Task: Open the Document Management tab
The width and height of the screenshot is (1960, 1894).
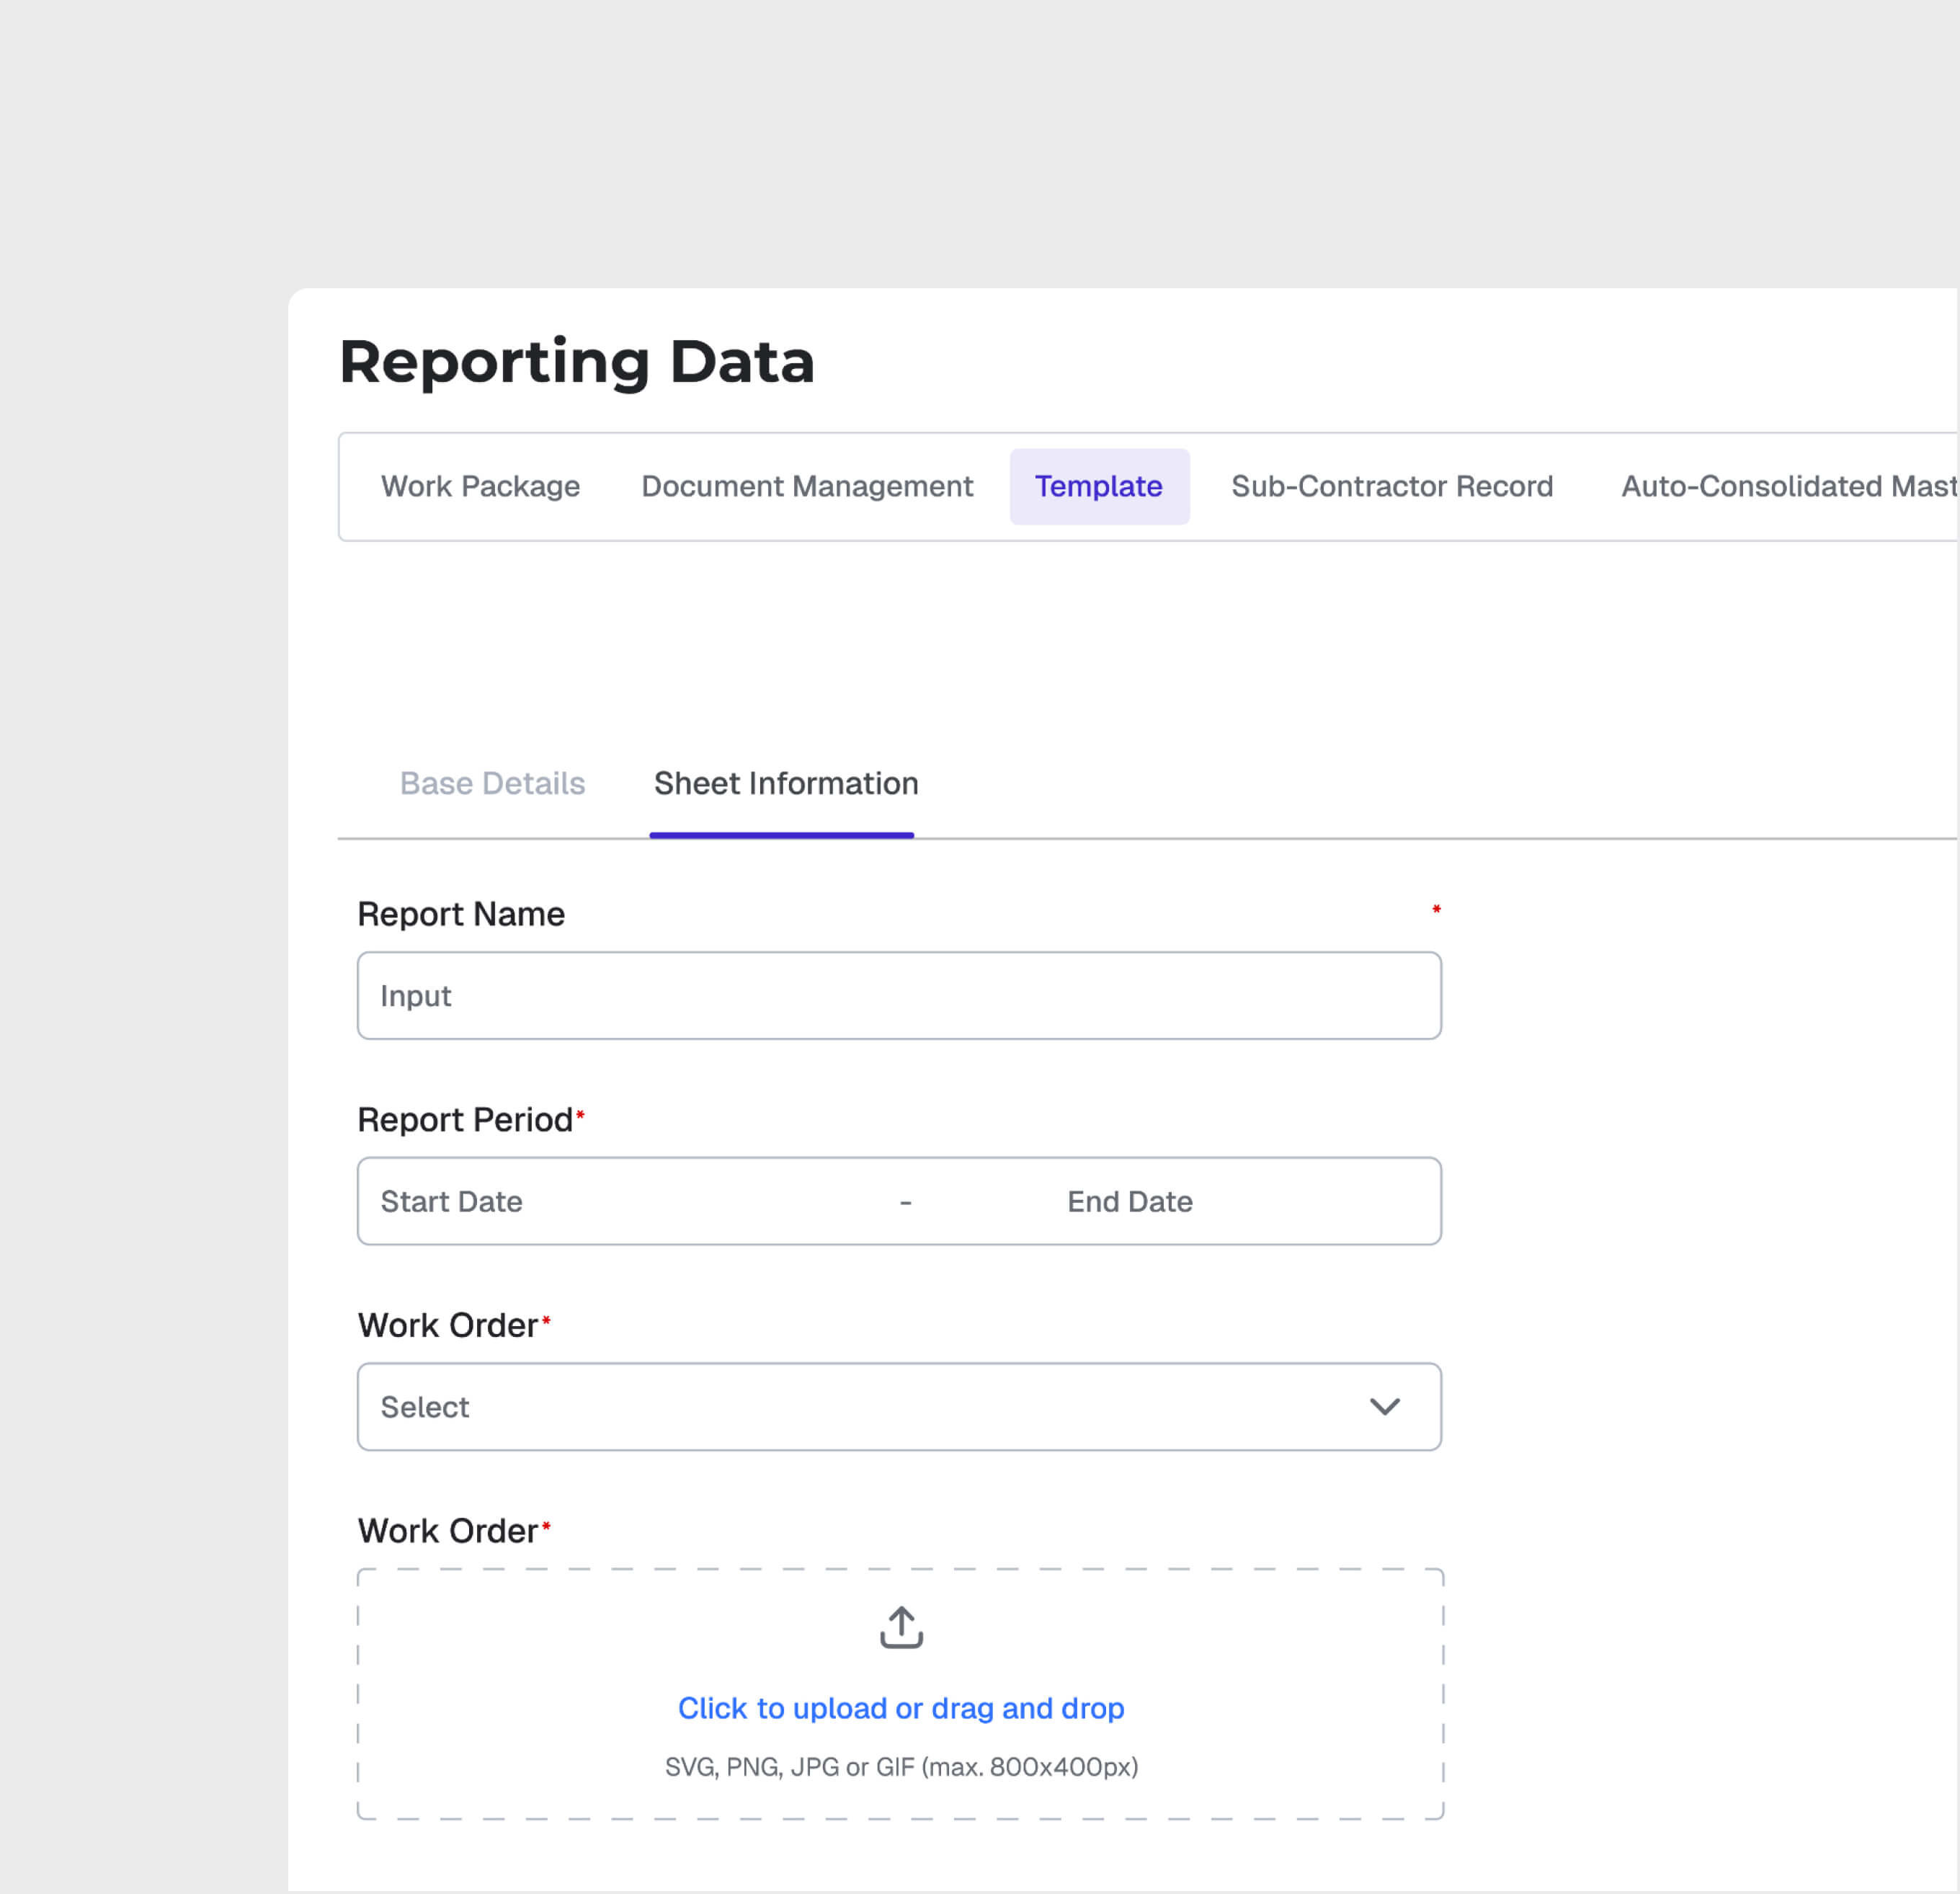Action: [806, 486]
